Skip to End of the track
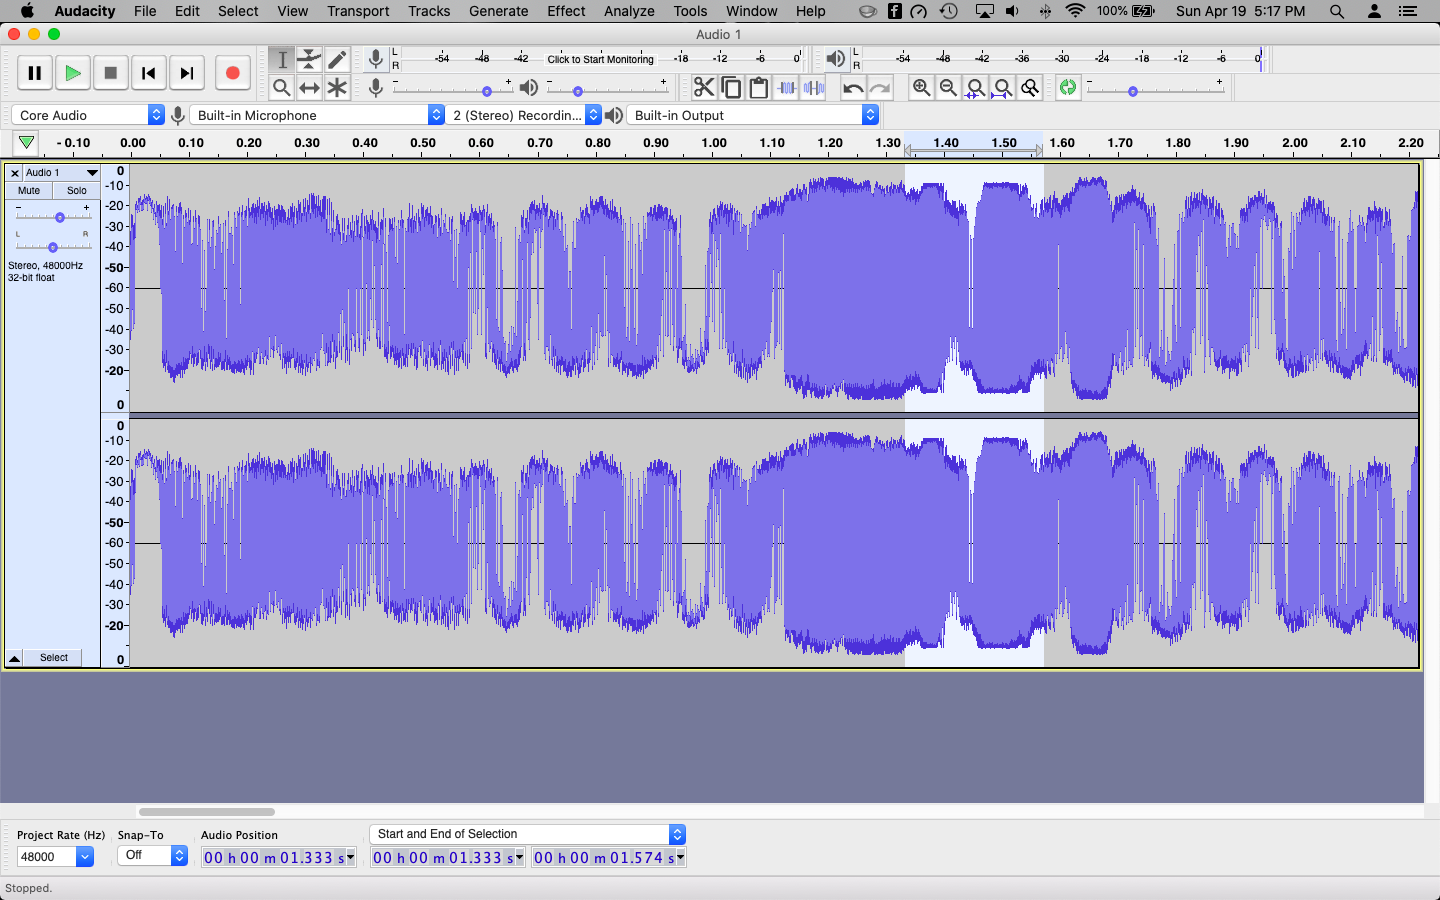 [x=187, y=73]
